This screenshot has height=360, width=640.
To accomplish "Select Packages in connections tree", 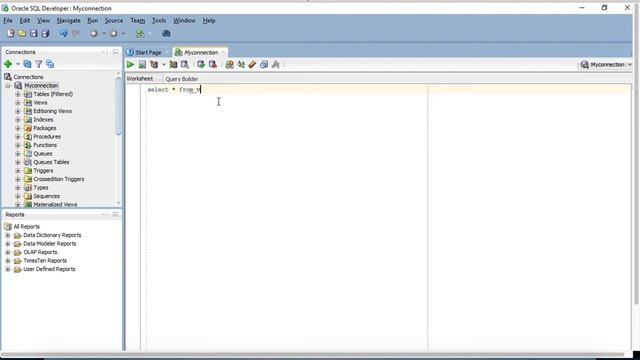I will 44,128.
